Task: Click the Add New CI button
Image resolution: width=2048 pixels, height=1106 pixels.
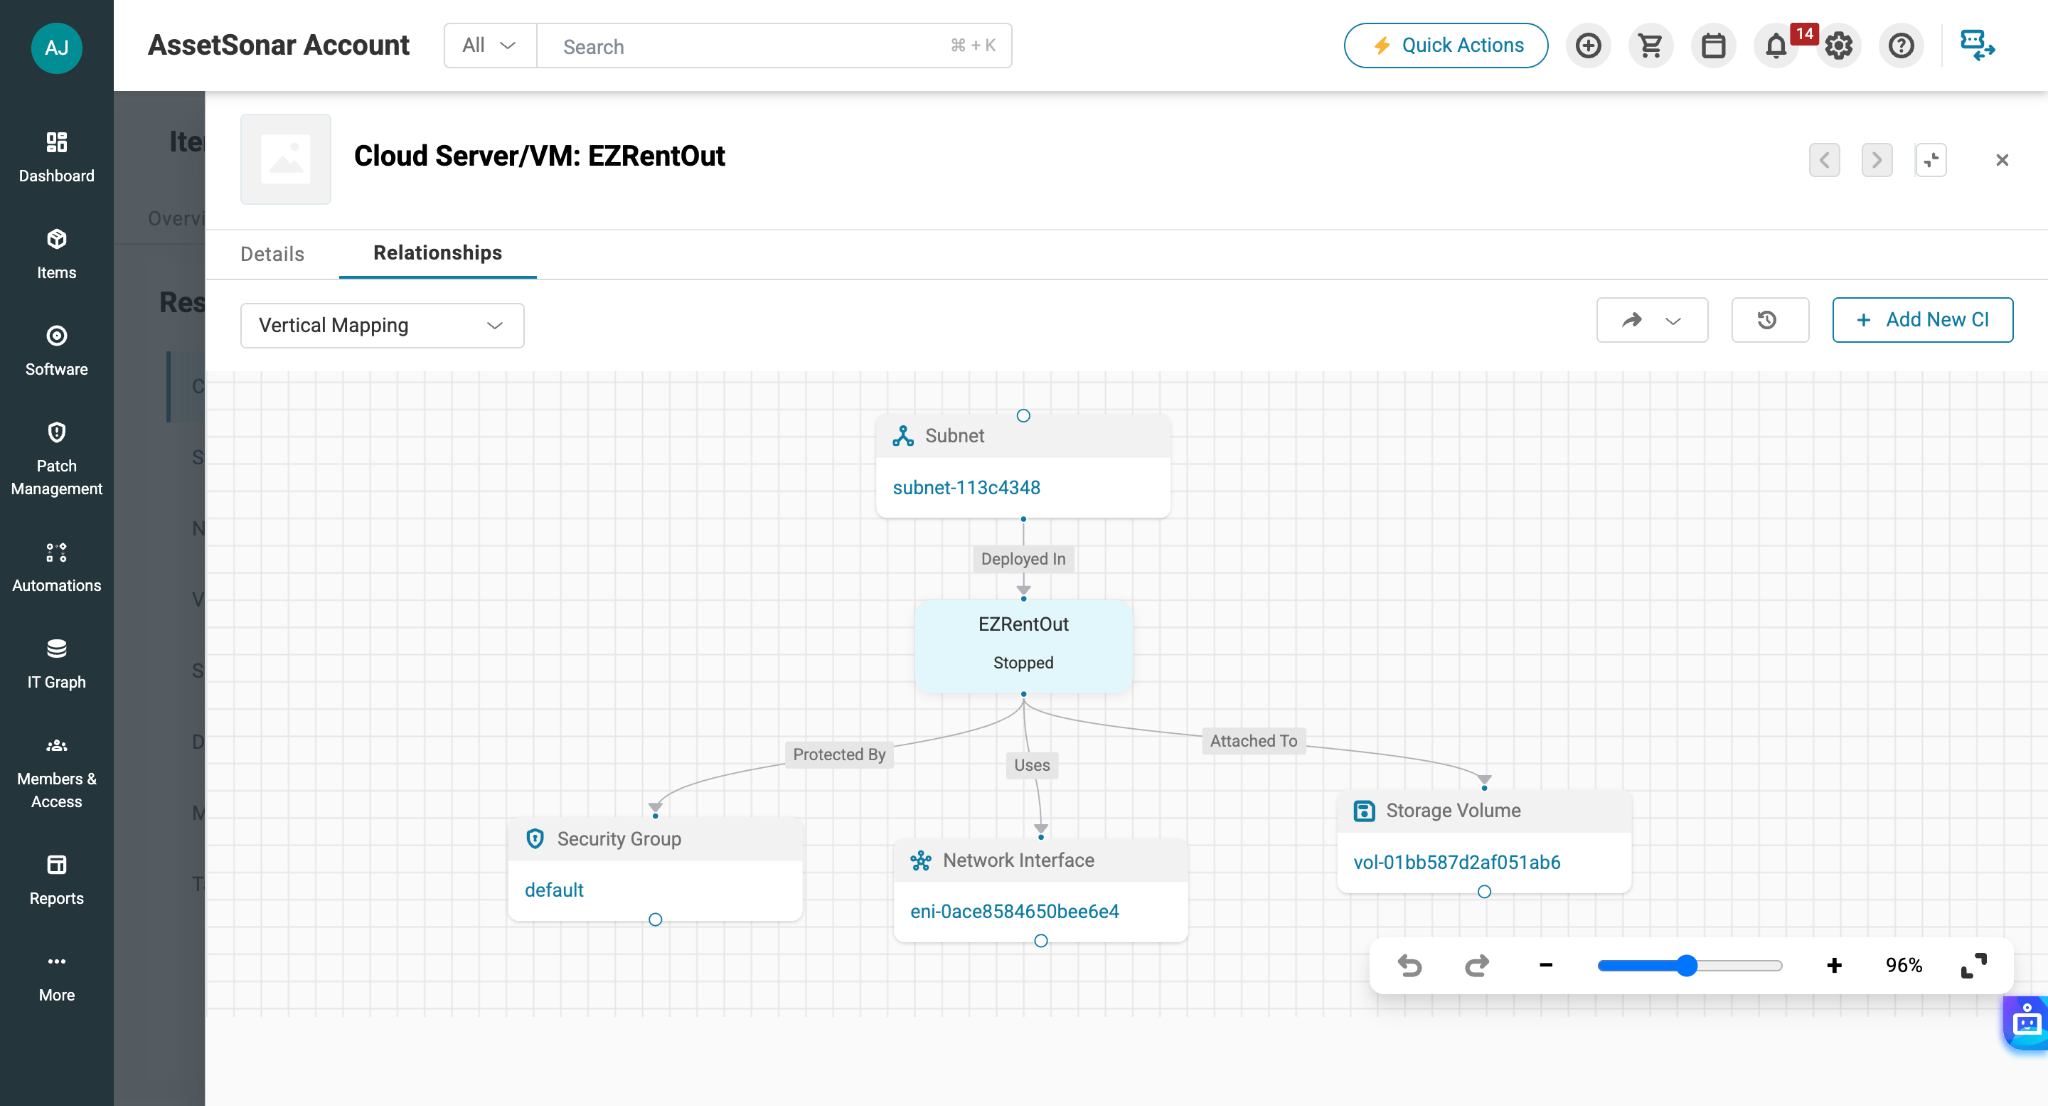Action: click(1922, 320)
